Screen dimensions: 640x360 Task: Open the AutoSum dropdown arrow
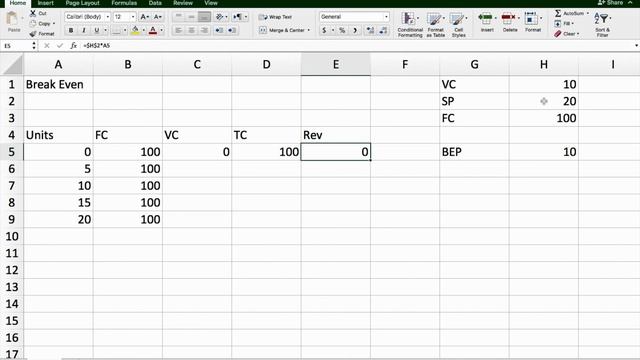pyautogui.click(x=588, y=13)
